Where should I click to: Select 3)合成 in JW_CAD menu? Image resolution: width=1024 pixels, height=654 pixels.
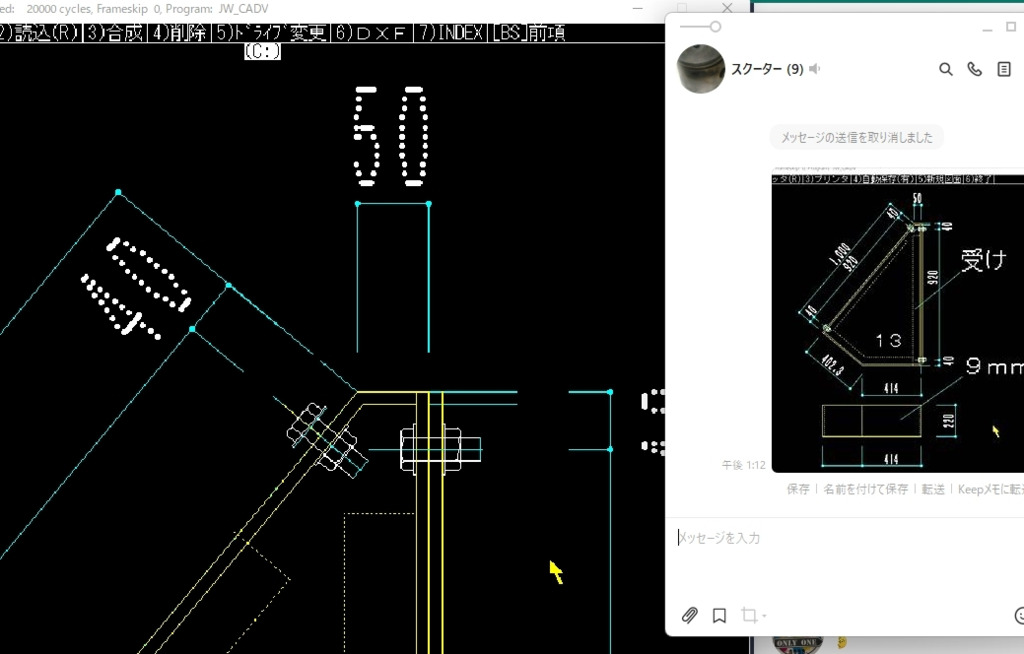[114, 33]
